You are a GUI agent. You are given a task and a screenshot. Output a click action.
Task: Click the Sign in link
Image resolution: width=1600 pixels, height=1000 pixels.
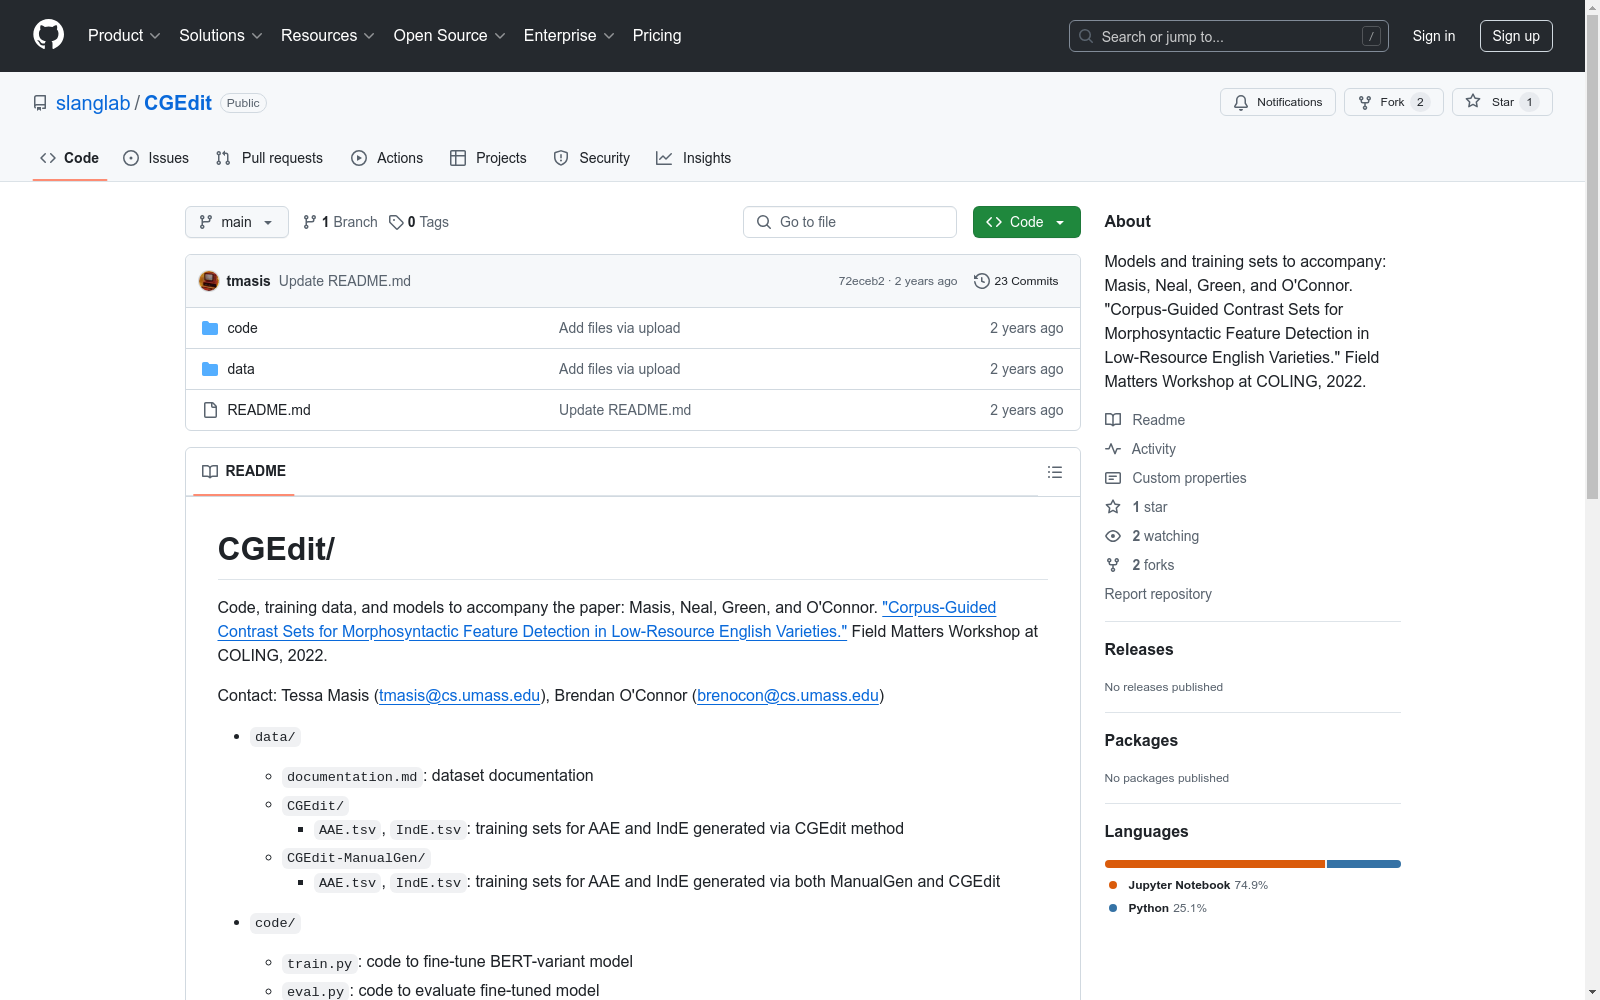coord(1434,36)
